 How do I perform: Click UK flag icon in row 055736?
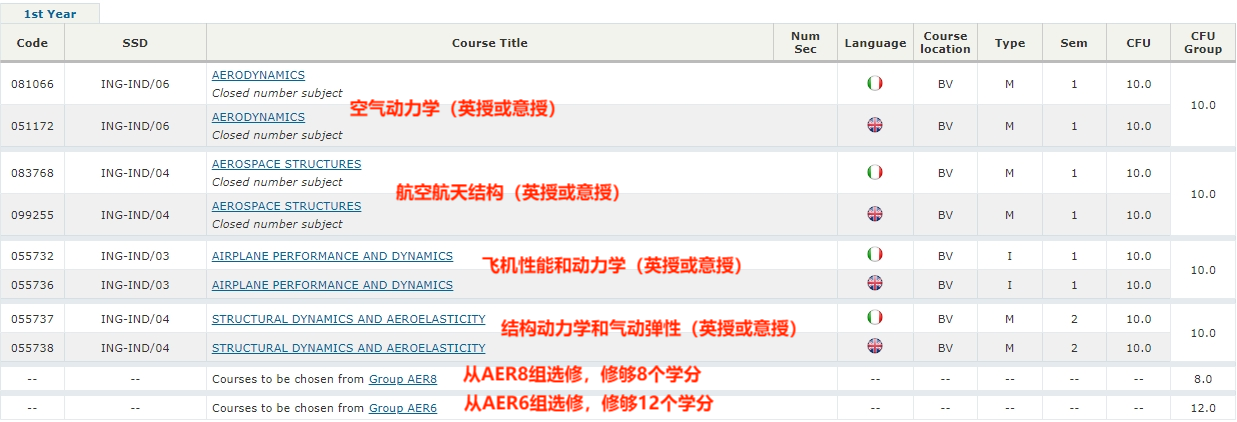pos(875,284)
